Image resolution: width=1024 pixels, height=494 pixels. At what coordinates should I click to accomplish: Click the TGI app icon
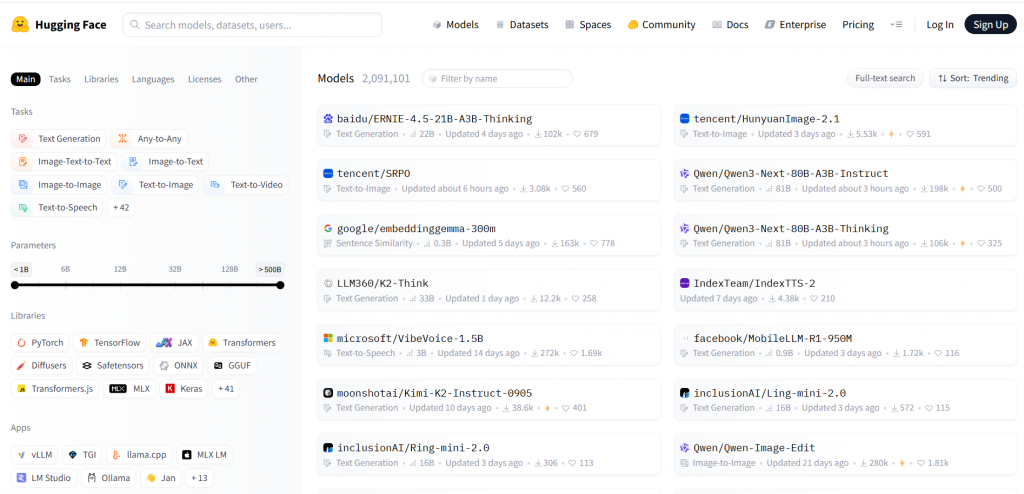point(72,455)
